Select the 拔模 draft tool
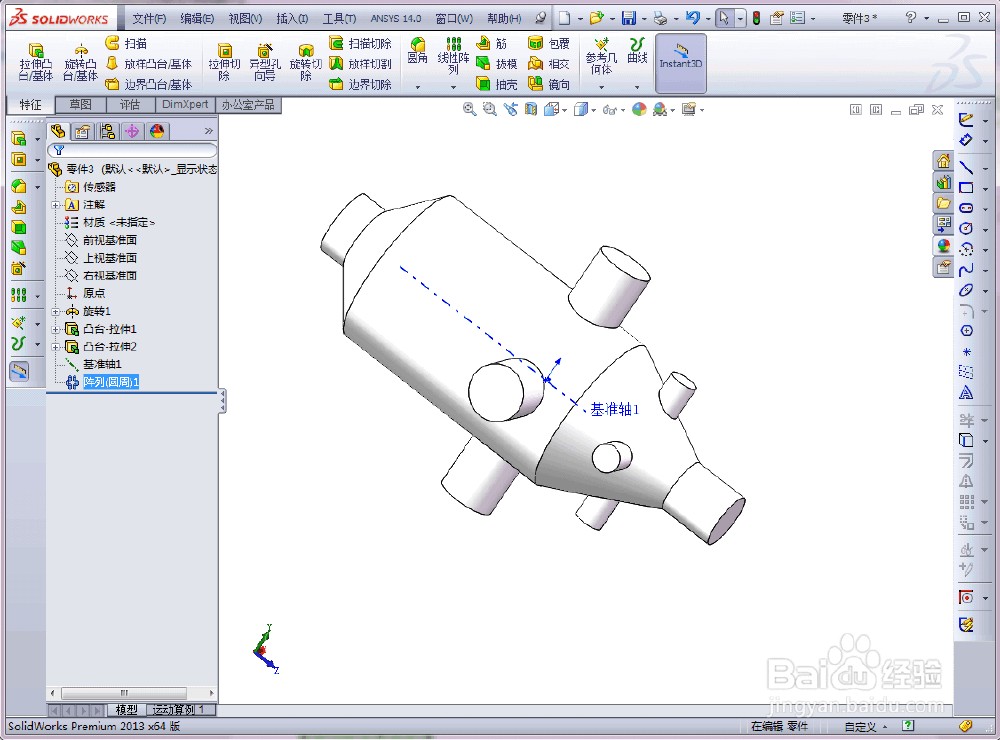Viewport: 1000px width, 740px height. tap(496, 64)
